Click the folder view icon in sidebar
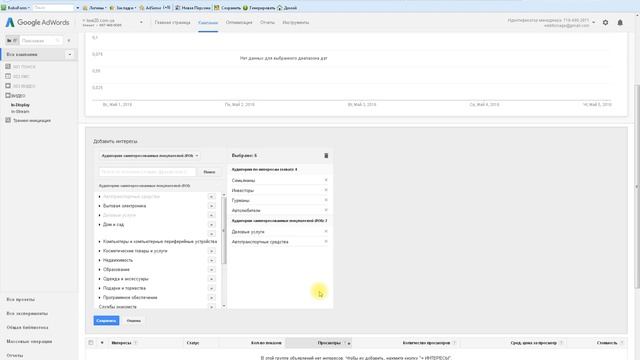 point(12,40)
